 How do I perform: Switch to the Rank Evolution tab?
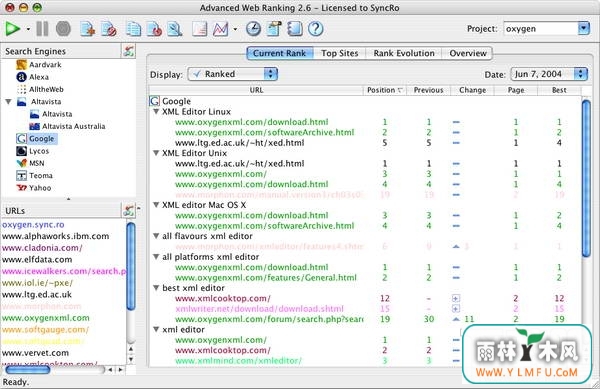[404, 53]
